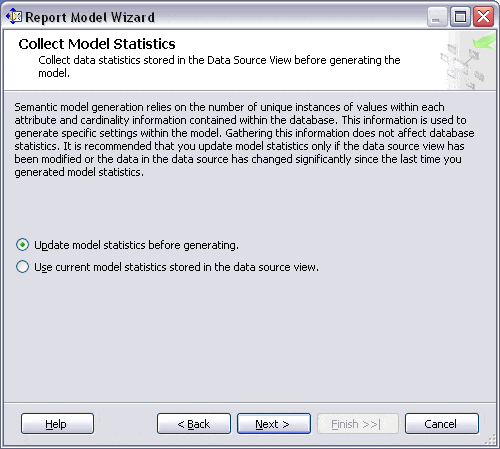Cancel the Report Model Wizard
This screenshot has height=449, width=500.
pyautogui.click(x=442, y=424)
